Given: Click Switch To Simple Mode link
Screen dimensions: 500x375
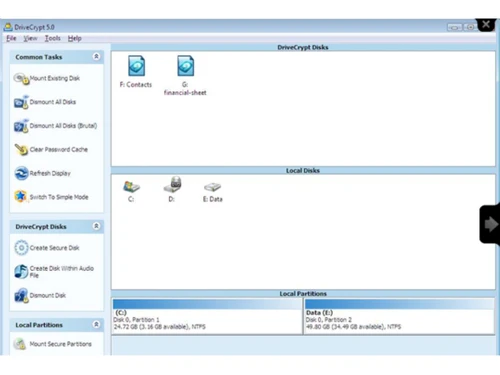Looking at the screenshot, I should coord(59,197).
